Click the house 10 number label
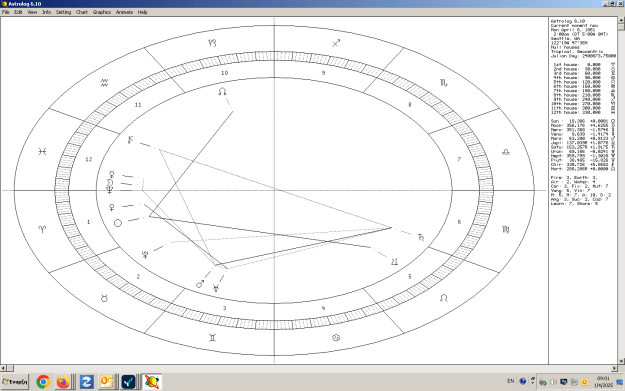Image resolution: width=625 pixels, height=391 pixels. point(224,73)
